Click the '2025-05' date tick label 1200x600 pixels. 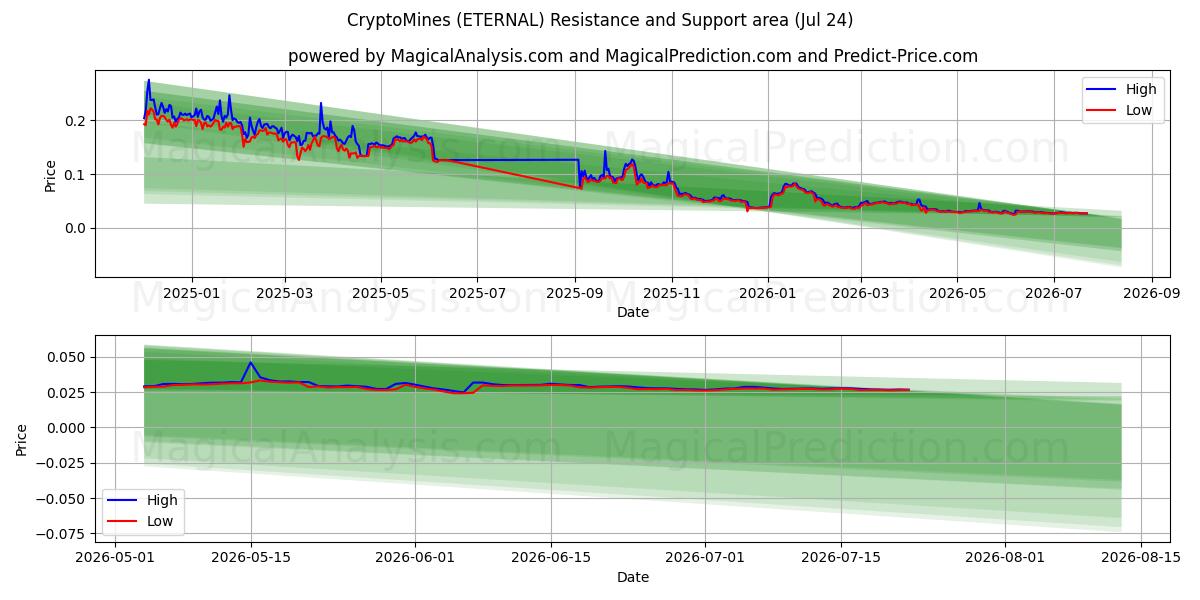(381, 293)
